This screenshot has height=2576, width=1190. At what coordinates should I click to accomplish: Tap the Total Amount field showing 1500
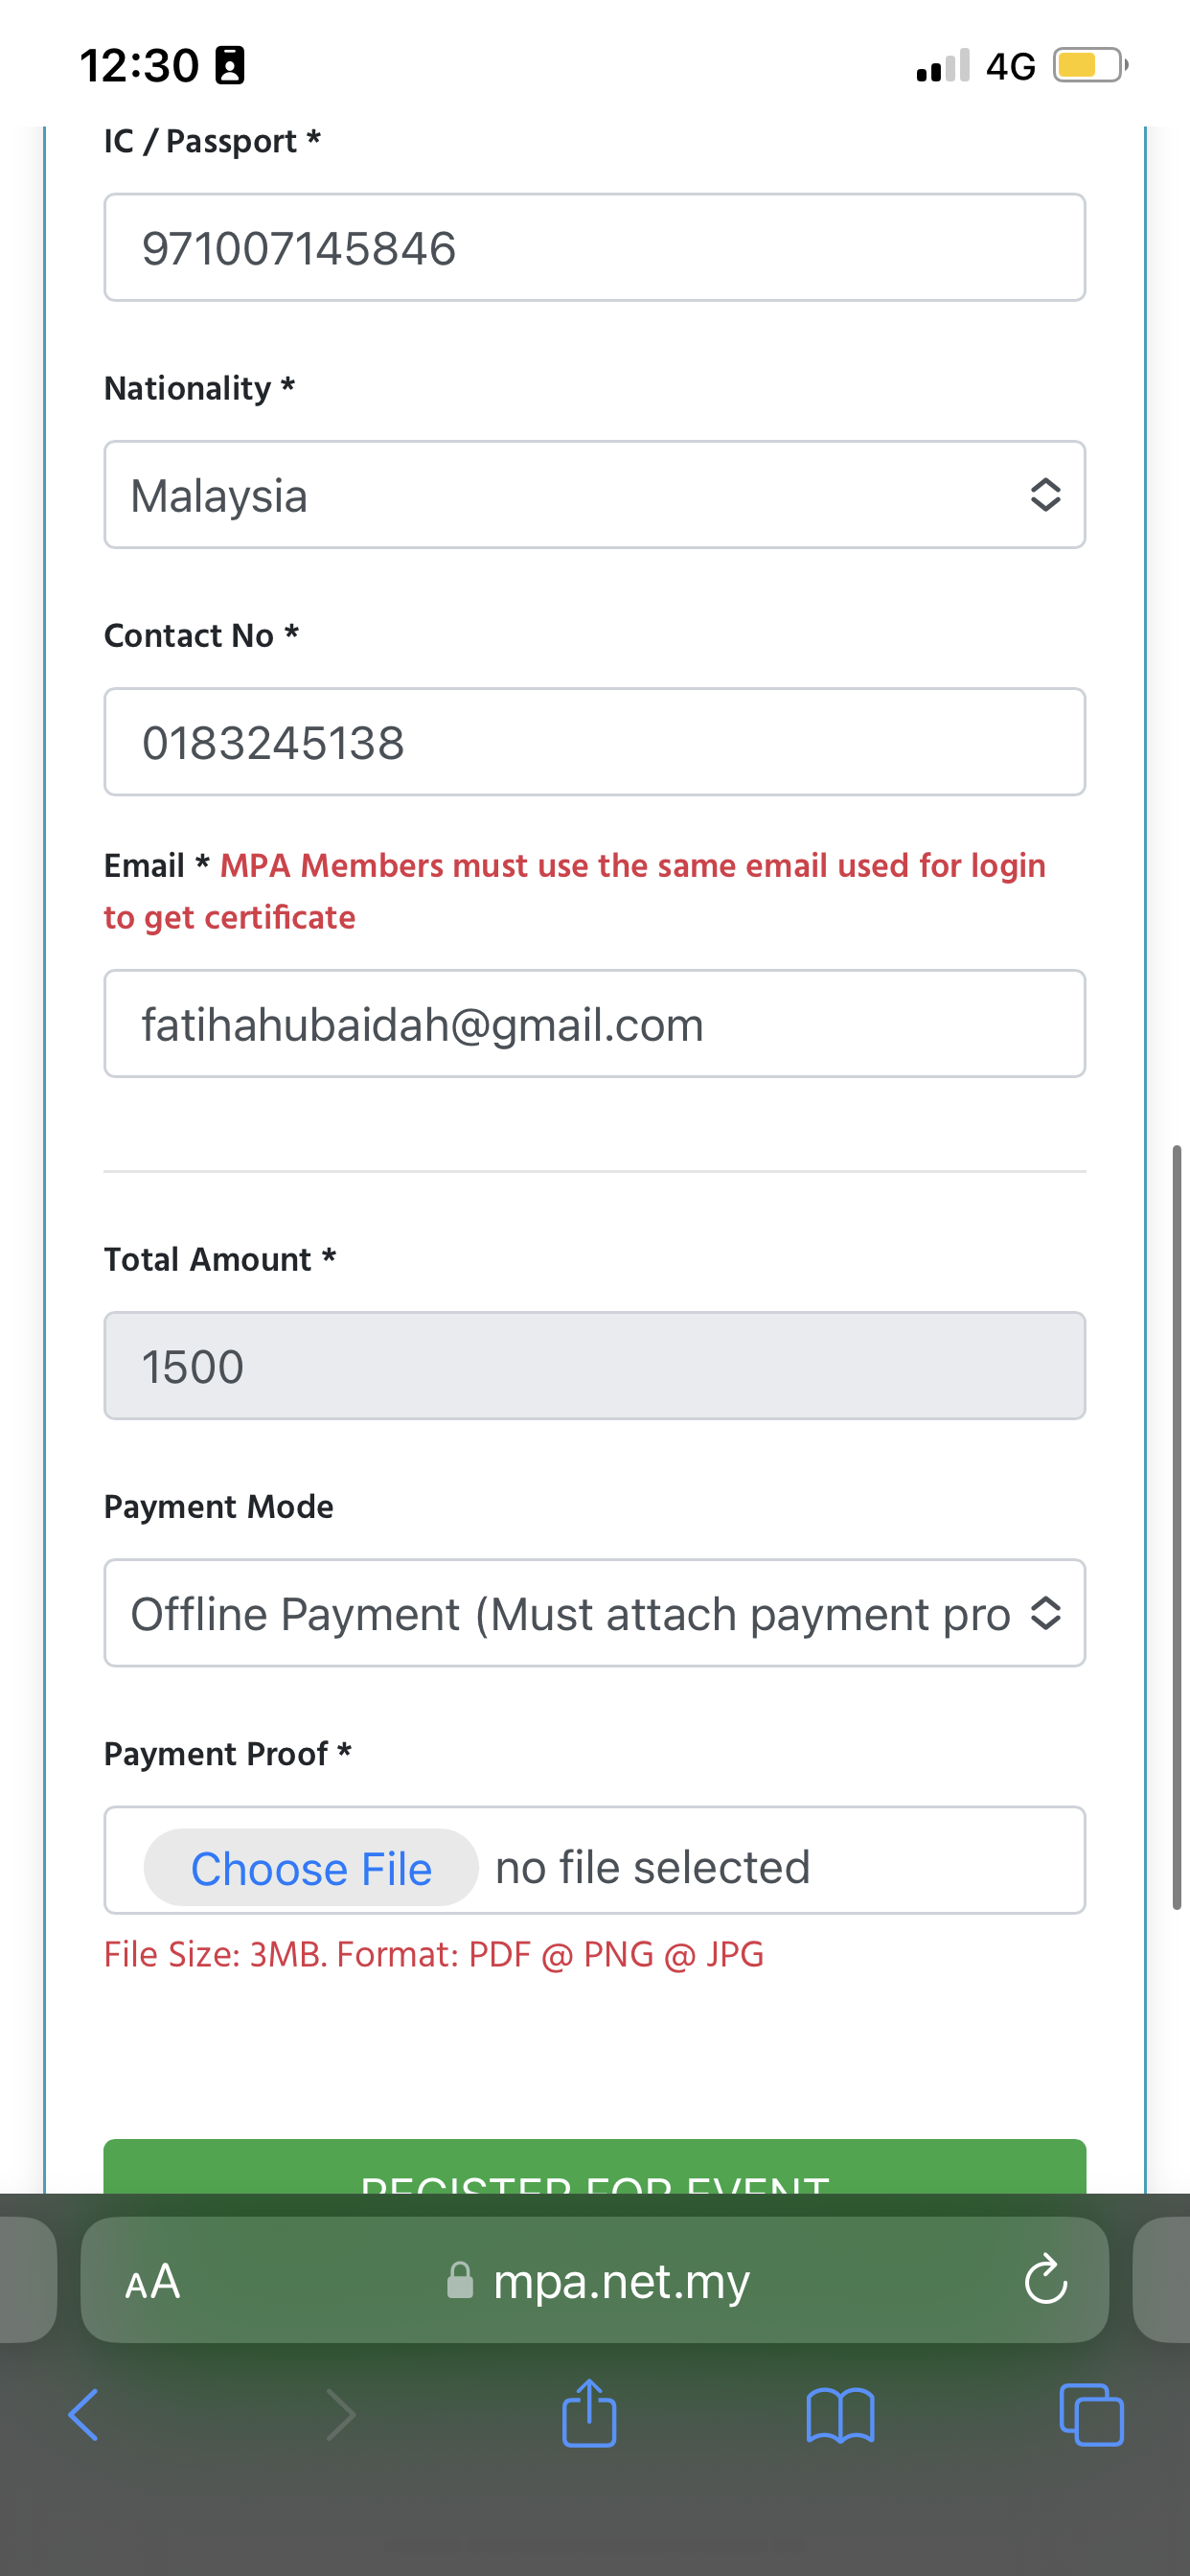click(x=594, y=1366)
